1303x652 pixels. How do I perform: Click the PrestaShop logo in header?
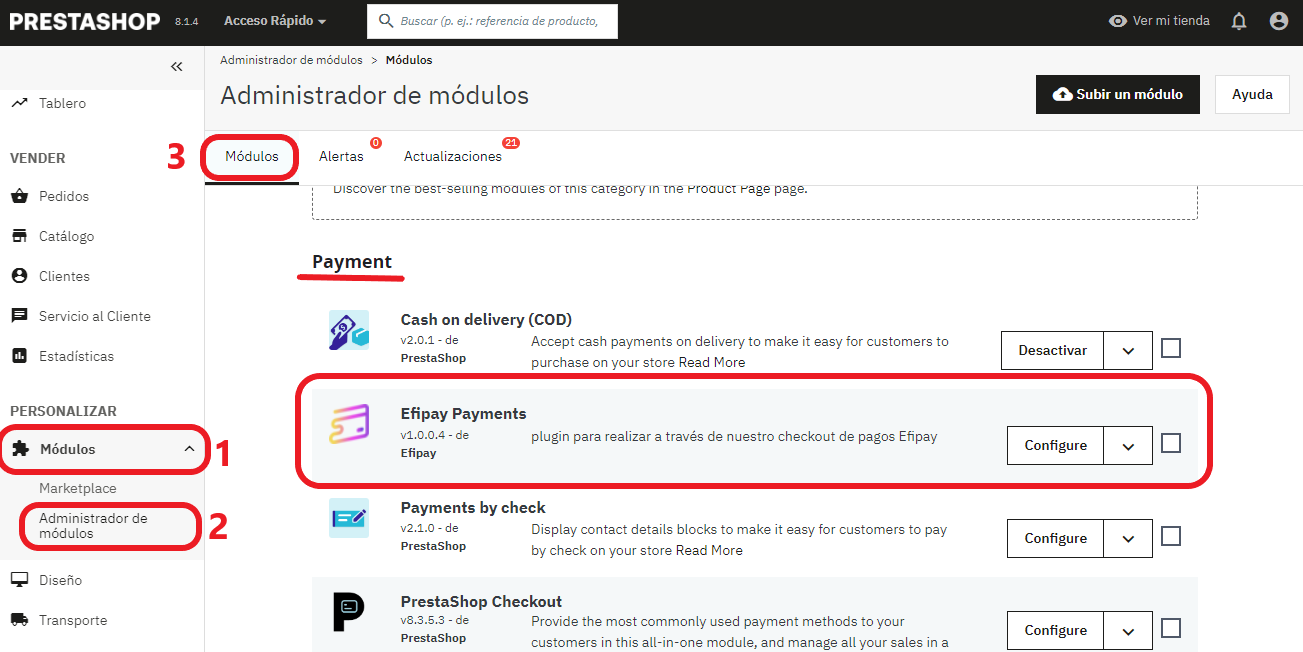pyautogui.click(x=85, y=21)
